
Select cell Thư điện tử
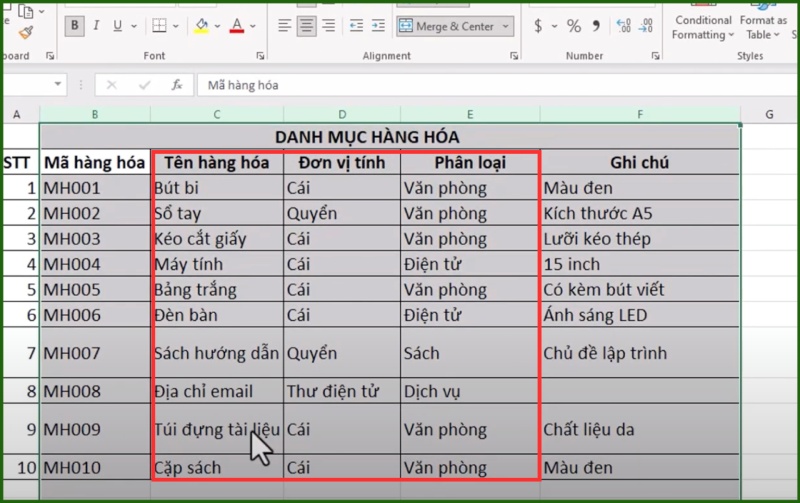coord(342,391)
